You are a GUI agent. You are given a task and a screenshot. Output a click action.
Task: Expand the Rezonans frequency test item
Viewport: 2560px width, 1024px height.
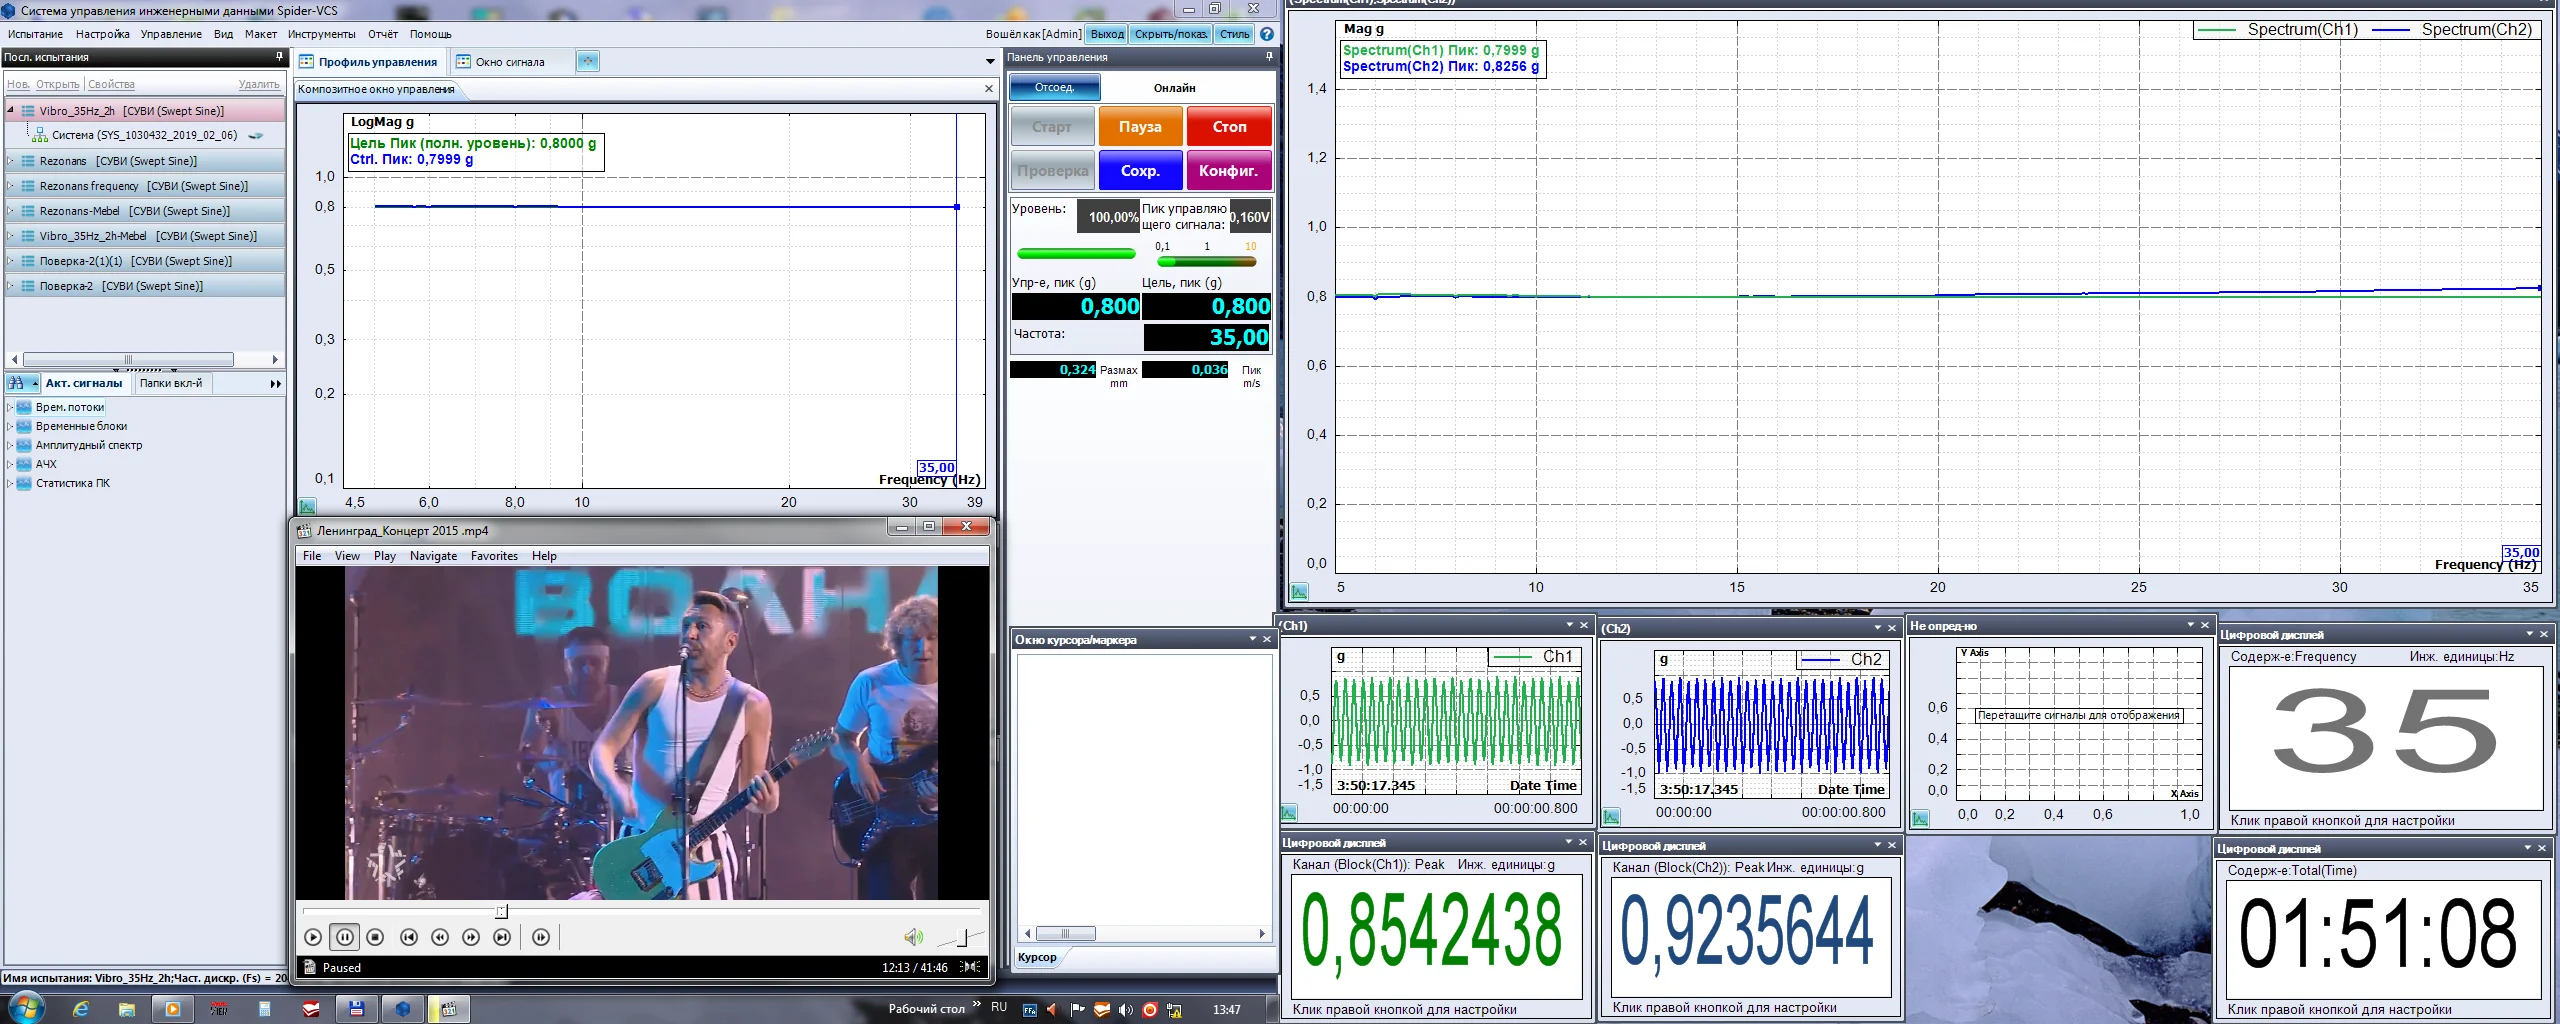[11, 186]
